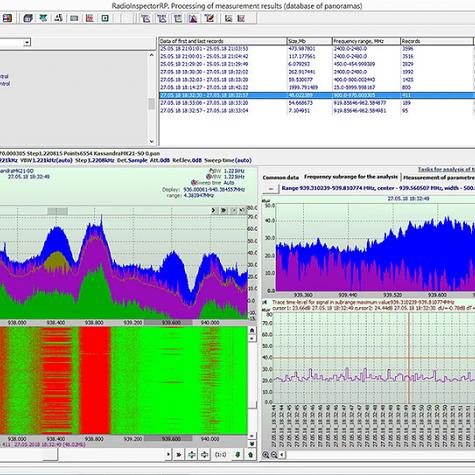Click the small arrow dropdown below waterfall
The image size is (475, 475).
coord(168,454)
